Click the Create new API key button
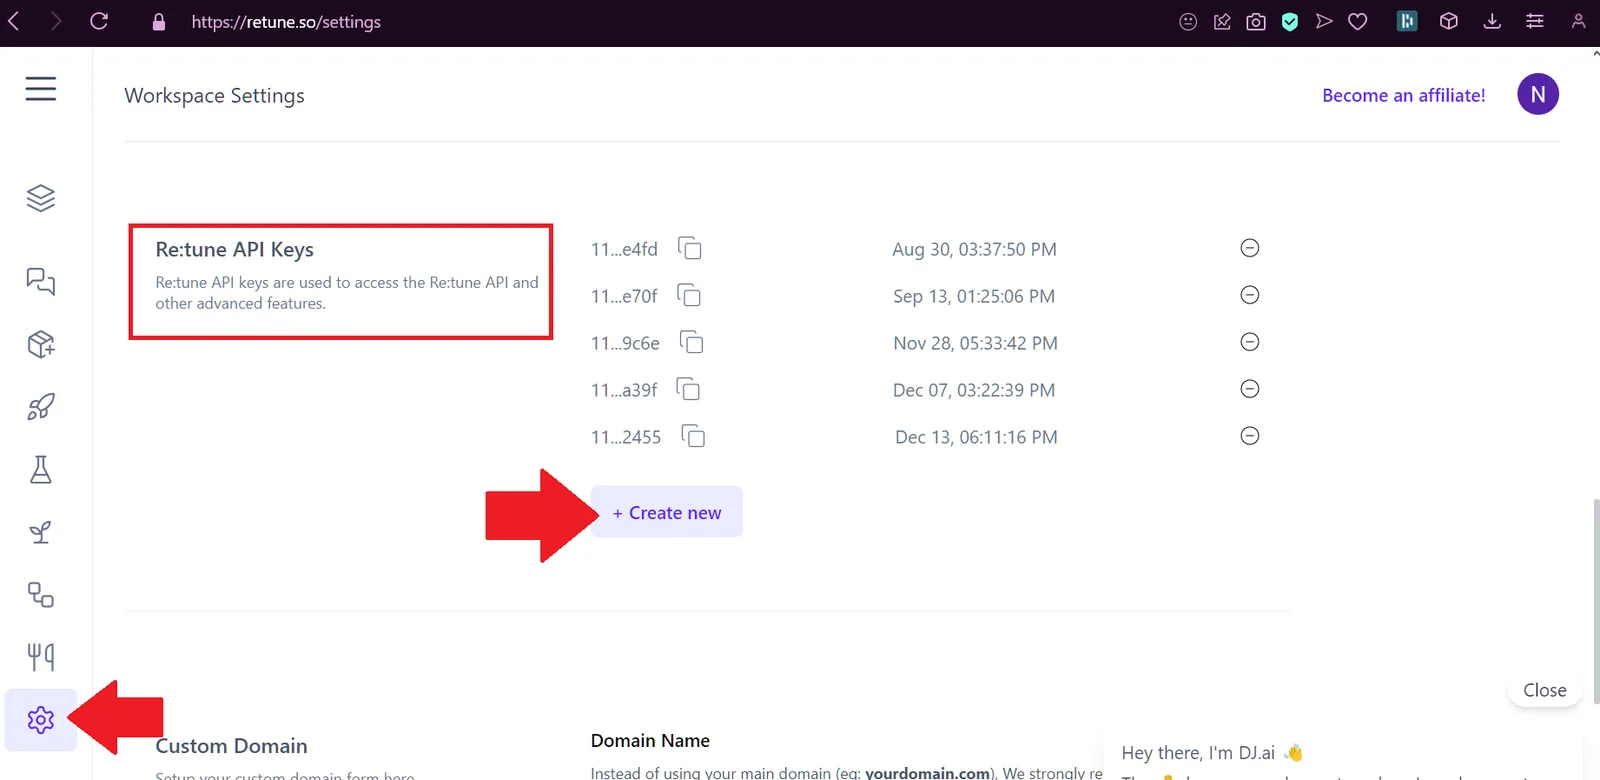 tap(667, 512)
